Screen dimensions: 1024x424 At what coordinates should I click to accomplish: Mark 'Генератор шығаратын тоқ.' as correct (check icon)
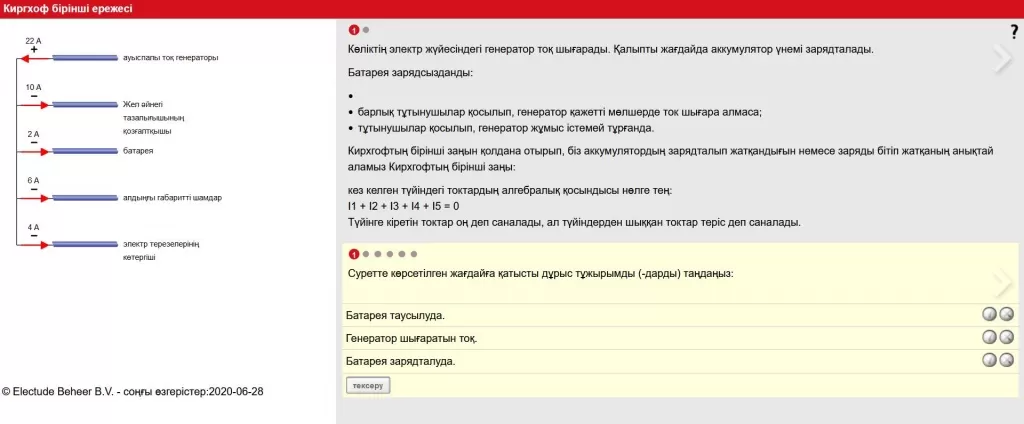[x=989, y=337]
